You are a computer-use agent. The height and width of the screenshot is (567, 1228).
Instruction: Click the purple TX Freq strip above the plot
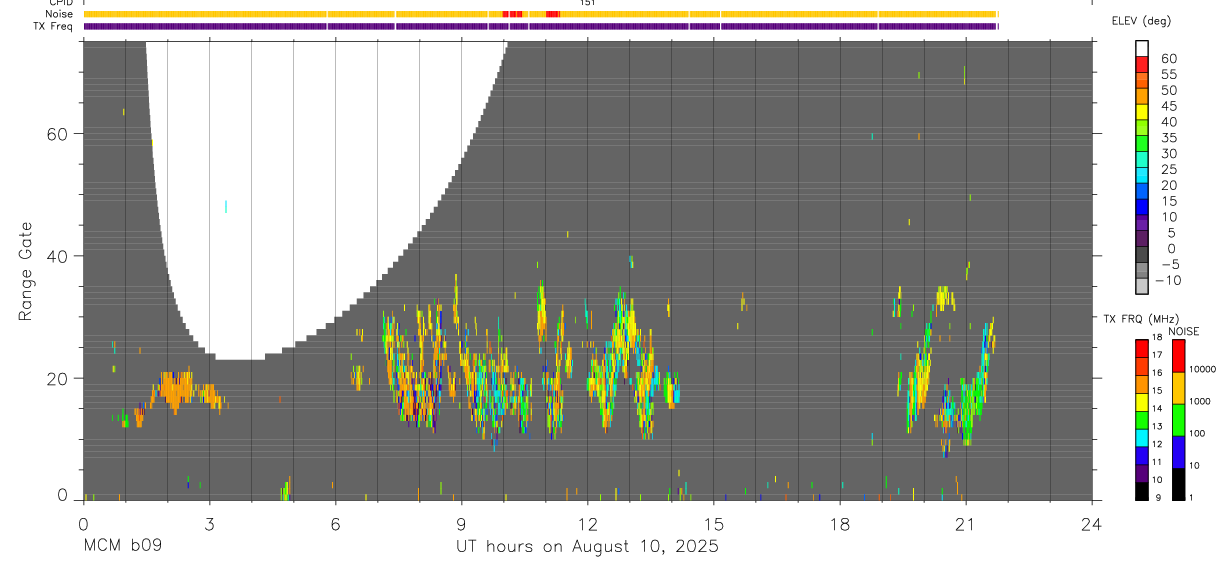[x=540, y=26]
